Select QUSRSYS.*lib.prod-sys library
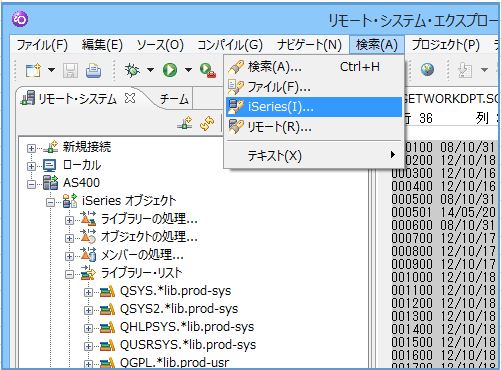 [x=188, y=345]
